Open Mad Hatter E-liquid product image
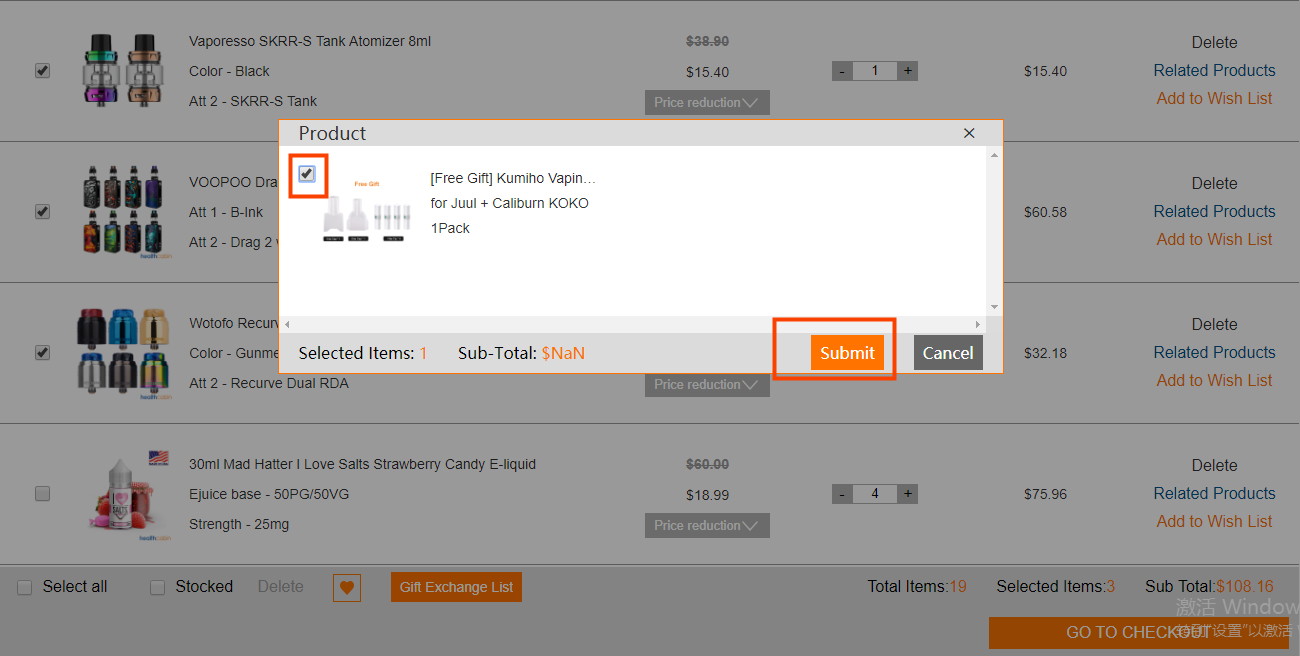The height and width of the screenshot is (656, 1300). (125, 495)
